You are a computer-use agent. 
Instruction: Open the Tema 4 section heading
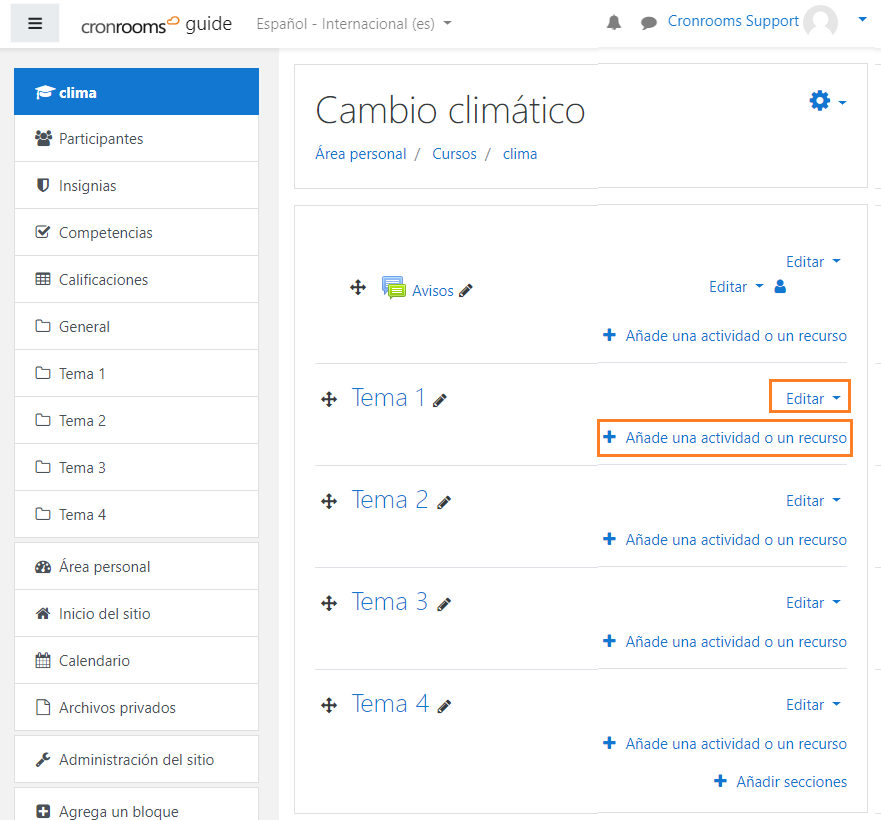pyautogui.click(x=390, y=704)
